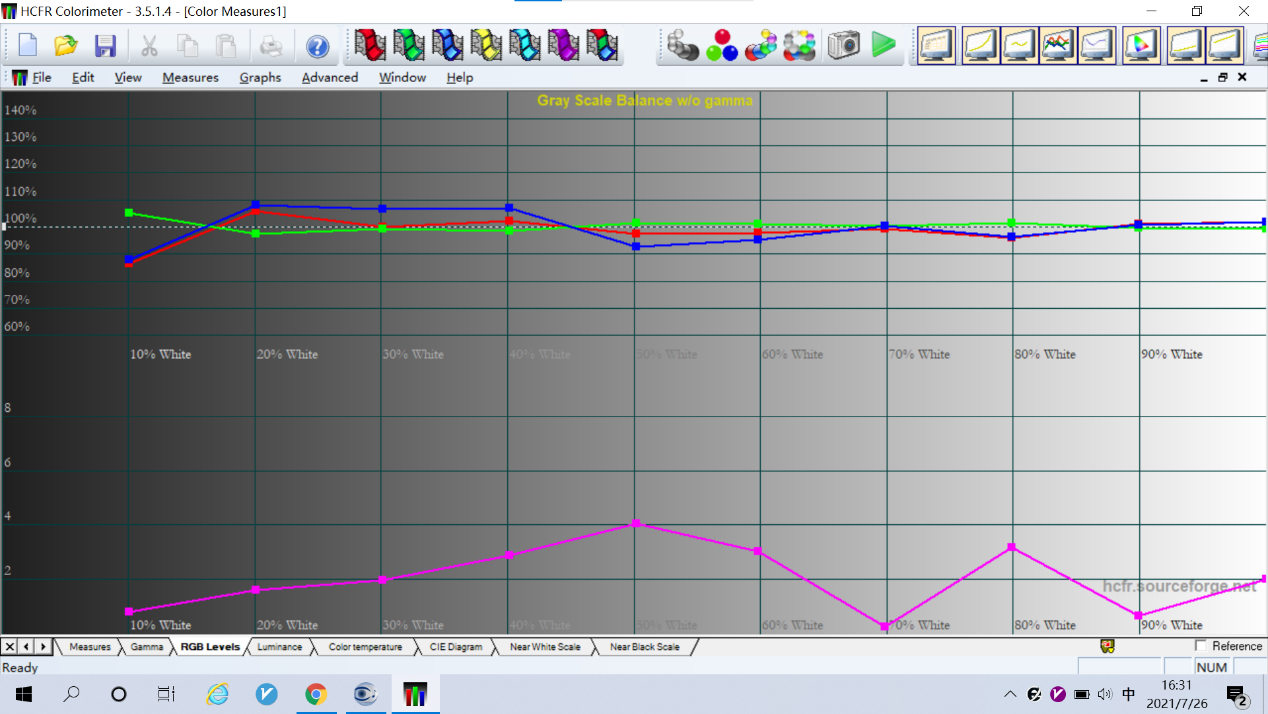Start continuous measures with green play arrow
The image size is (1268, 714).
coord(883,45)
